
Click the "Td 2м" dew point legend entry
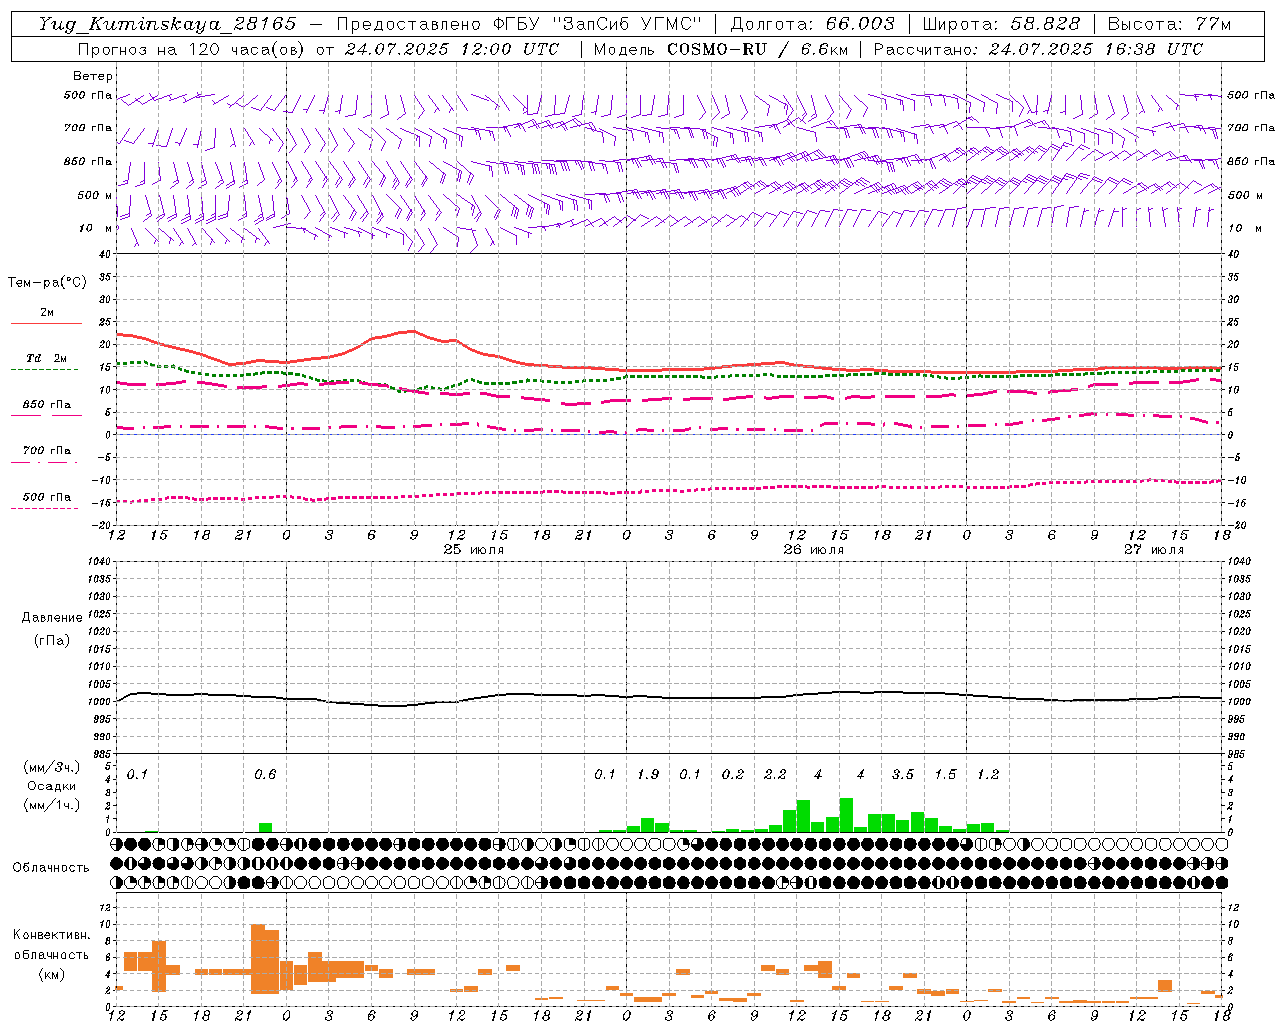pos(47,358)
